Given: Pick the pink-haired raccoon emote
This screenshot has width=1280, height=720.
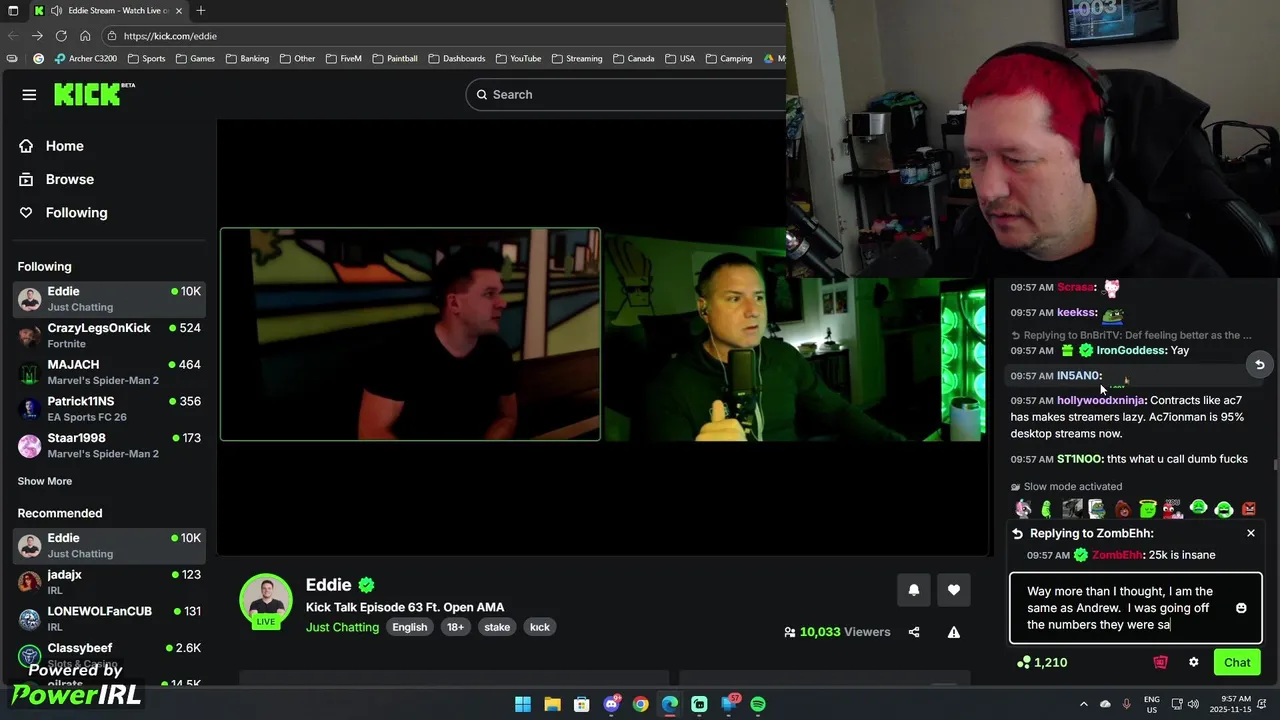Looking at the screenshot, I should click(1022, 509).
